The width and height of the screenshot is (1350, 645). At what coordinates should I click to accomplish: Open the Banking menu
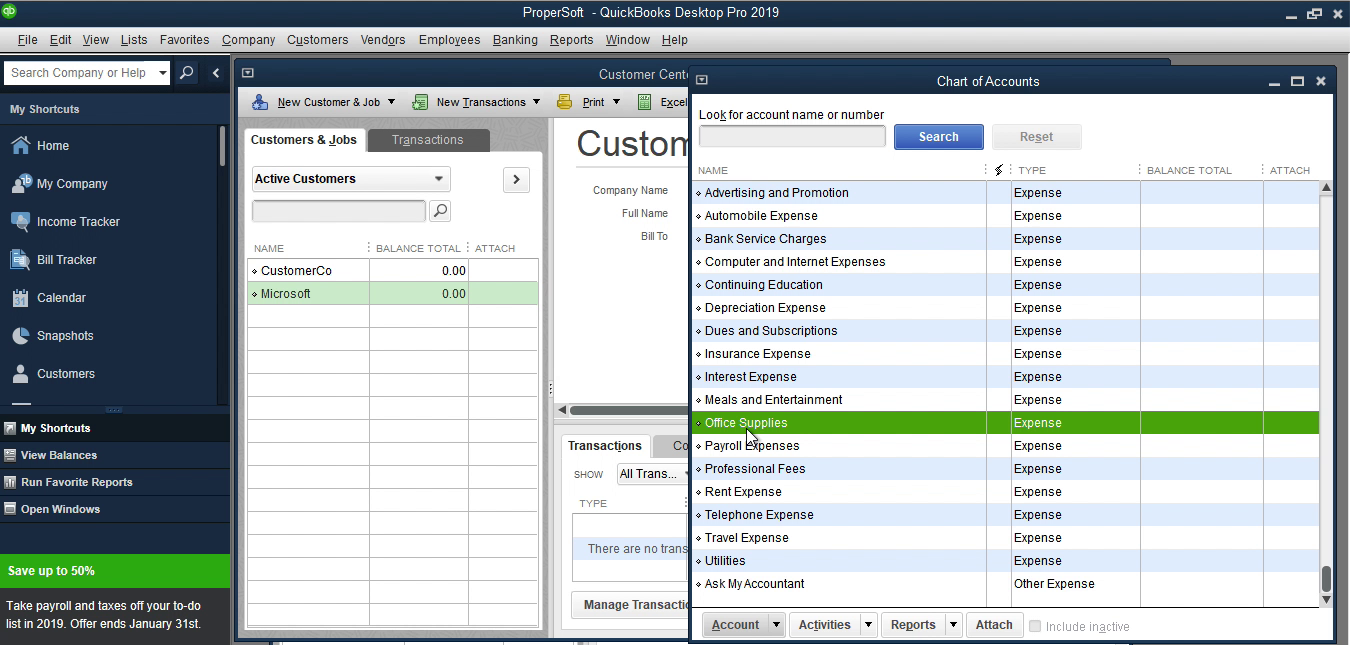point(515,40)
